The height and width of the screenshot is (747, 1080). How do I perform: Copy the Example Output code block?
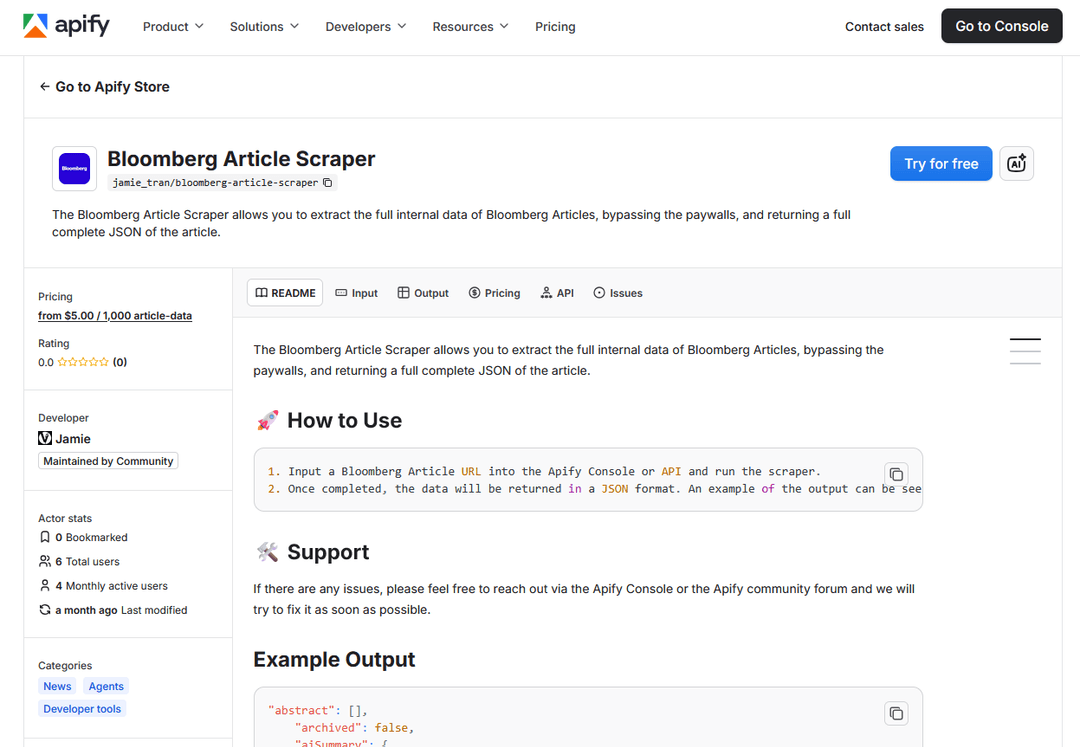click(x=896, y=713)
